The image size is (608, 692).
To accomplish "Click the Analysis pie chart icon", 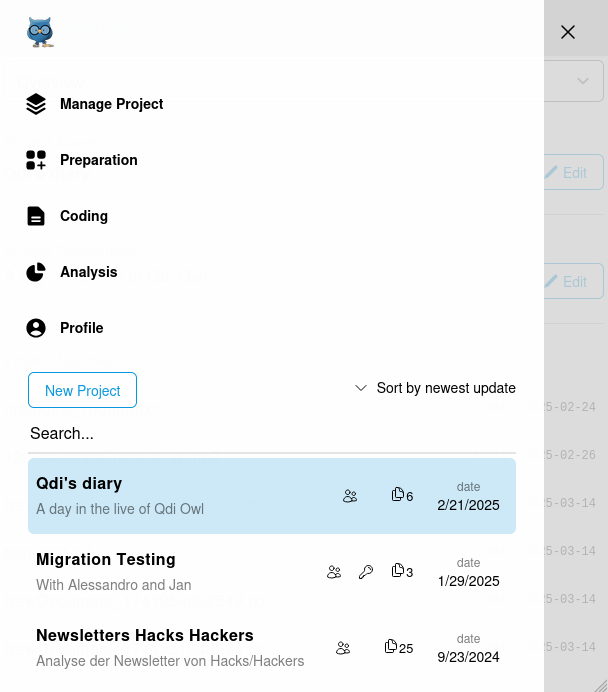I will [36, 272].
